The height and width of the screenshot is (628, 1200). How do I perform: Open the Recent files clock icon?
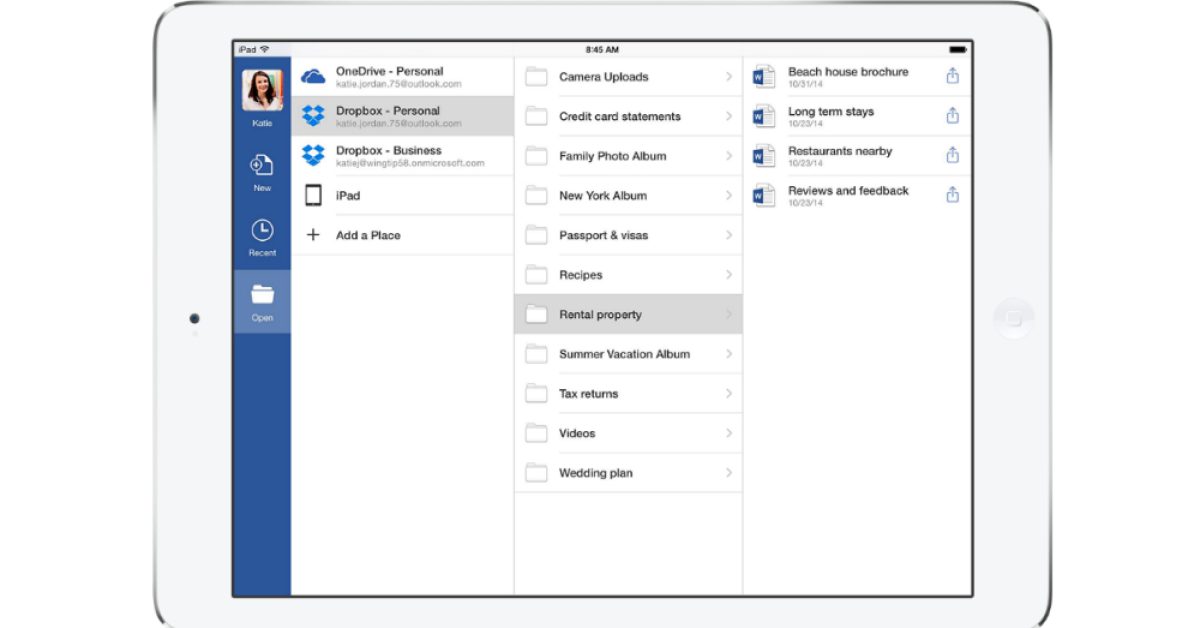click(x=261, y=231)
